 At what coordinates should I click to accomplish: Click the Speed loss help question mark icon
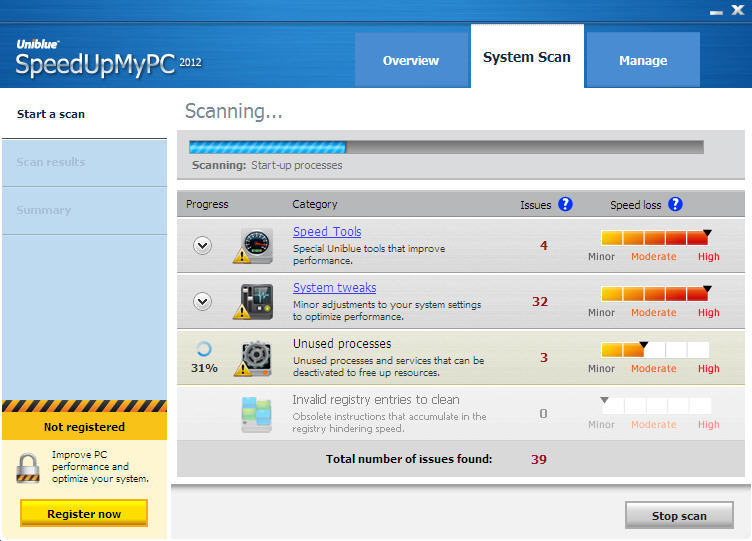(675, 204)
